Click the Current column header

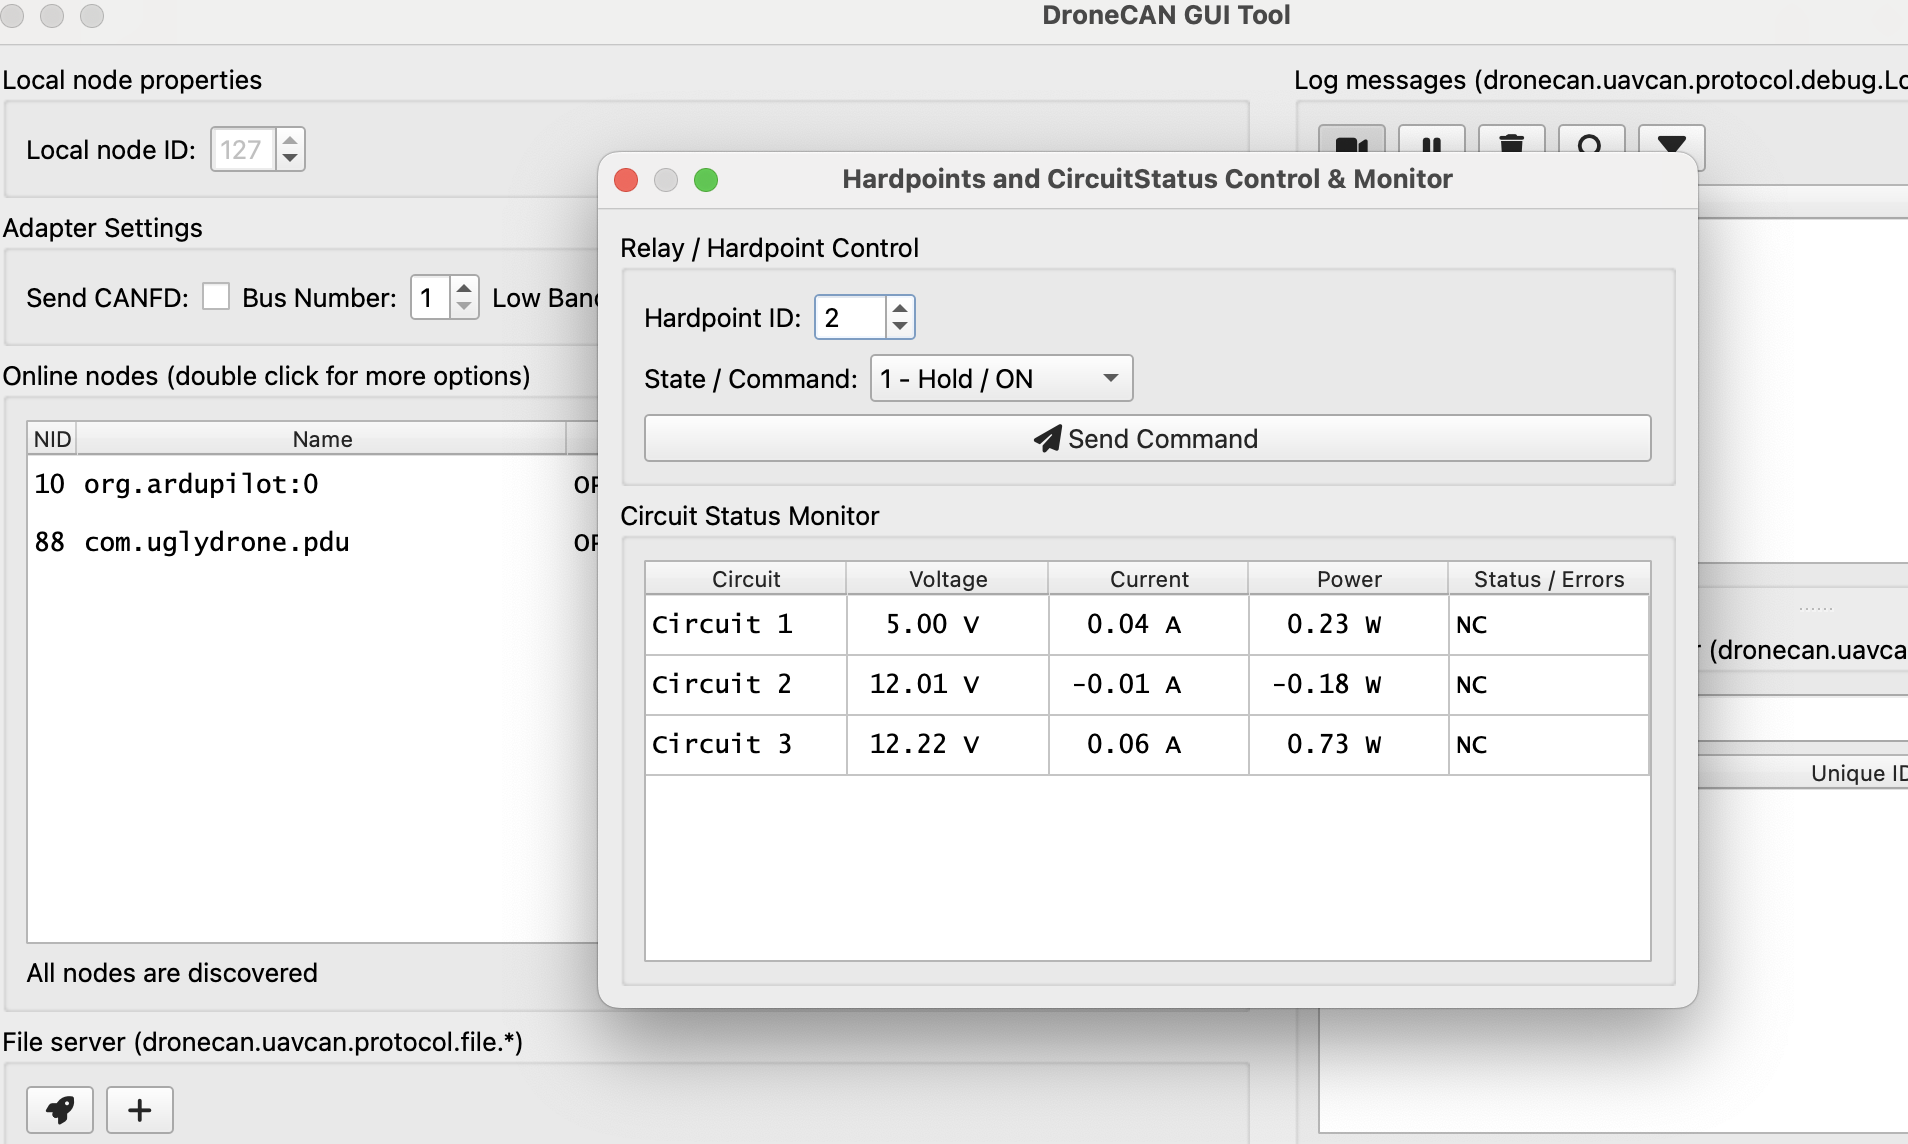pyautogui.click(x=1149, y=579)
